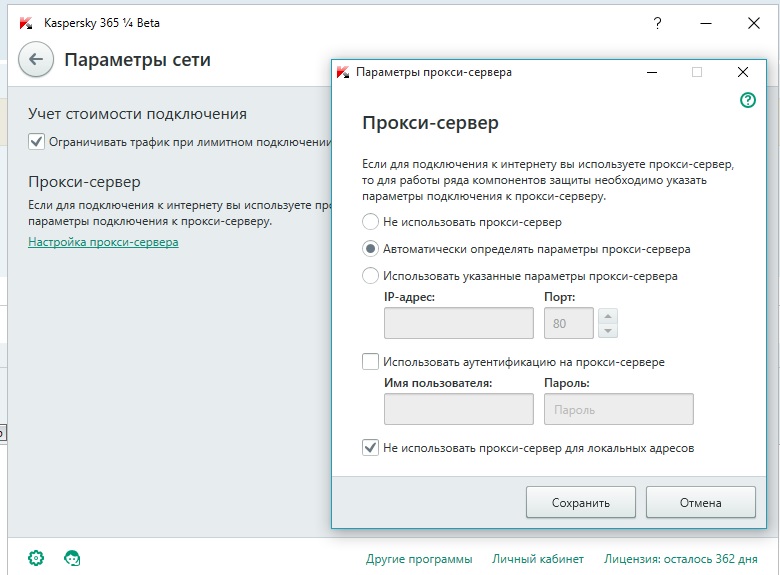Open the green help icon in proxy dialog
This screenshot has width=780, height=575.
click(x=748, y=100)
